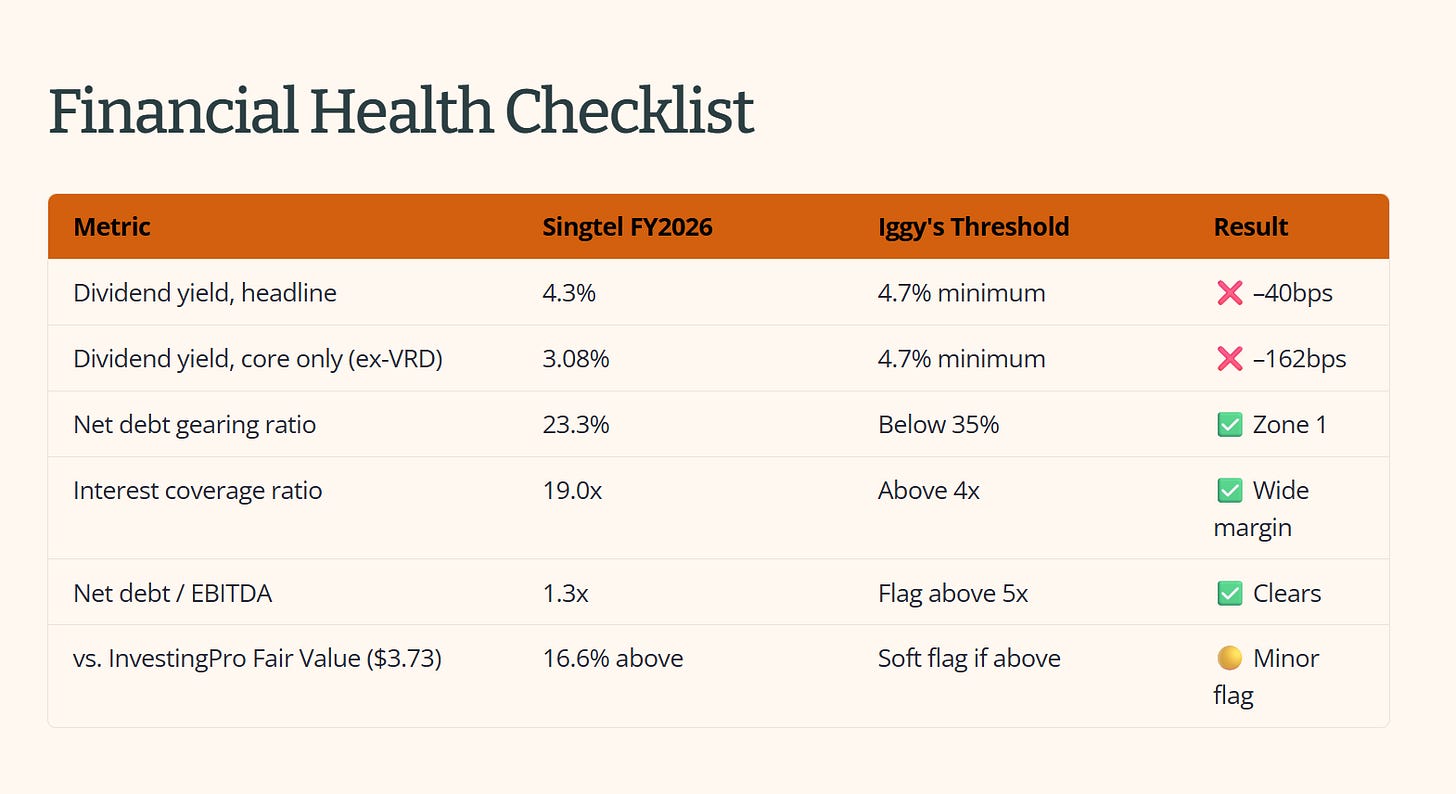1456x794 pixels.
Task: Select the Singtel FY2026 column header
Action: (x=627, y=227)
